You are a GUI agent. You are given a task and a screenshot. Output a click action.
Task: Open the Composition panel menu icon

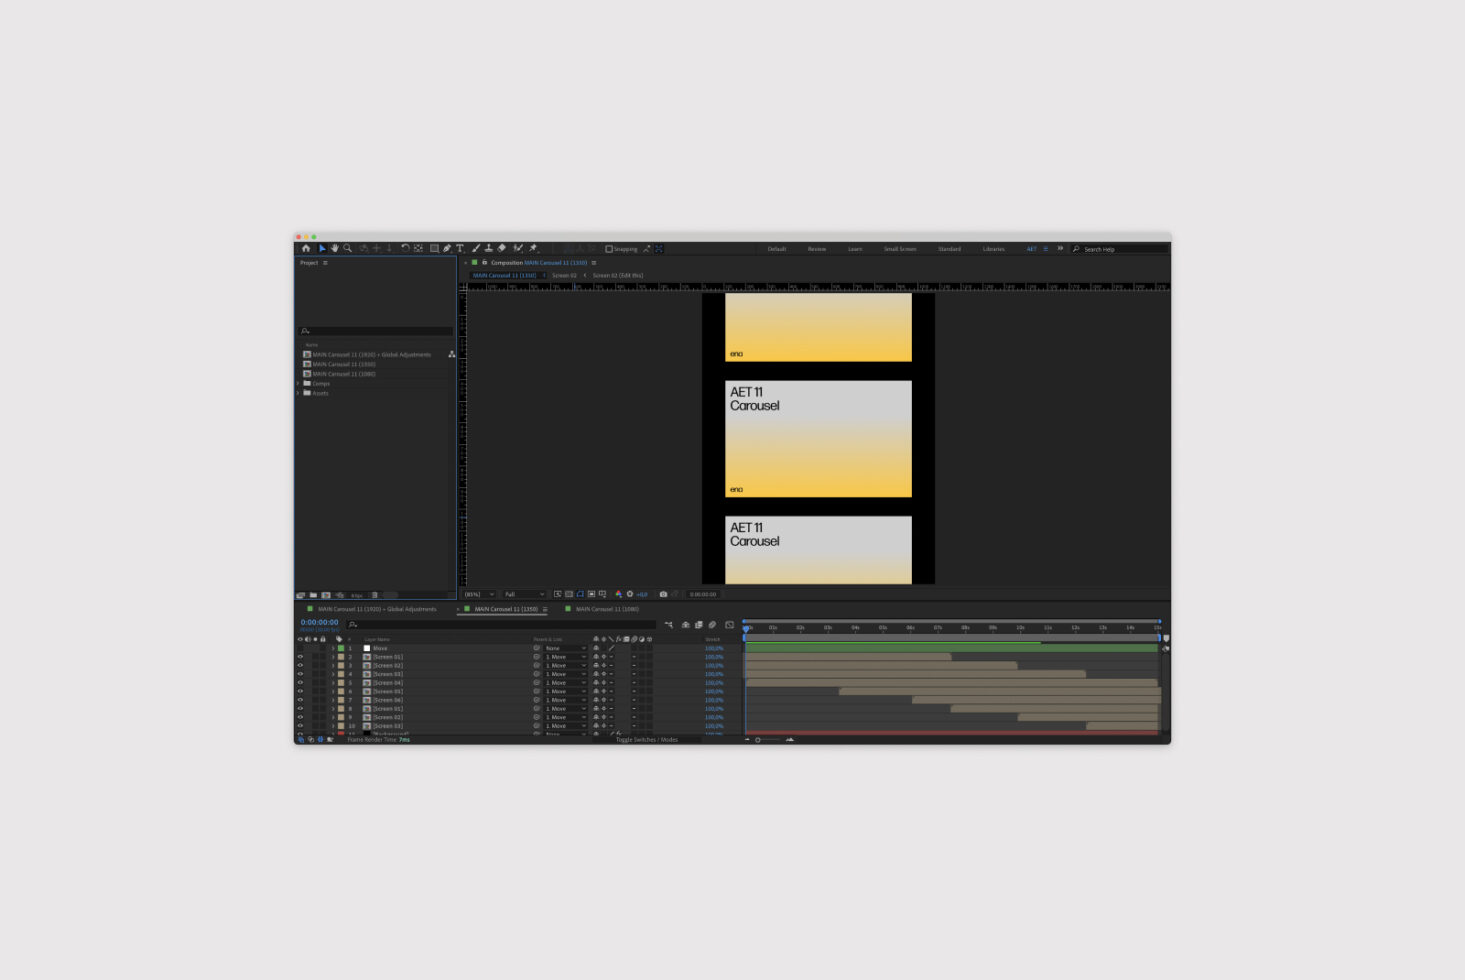click(x=593, y=263)
